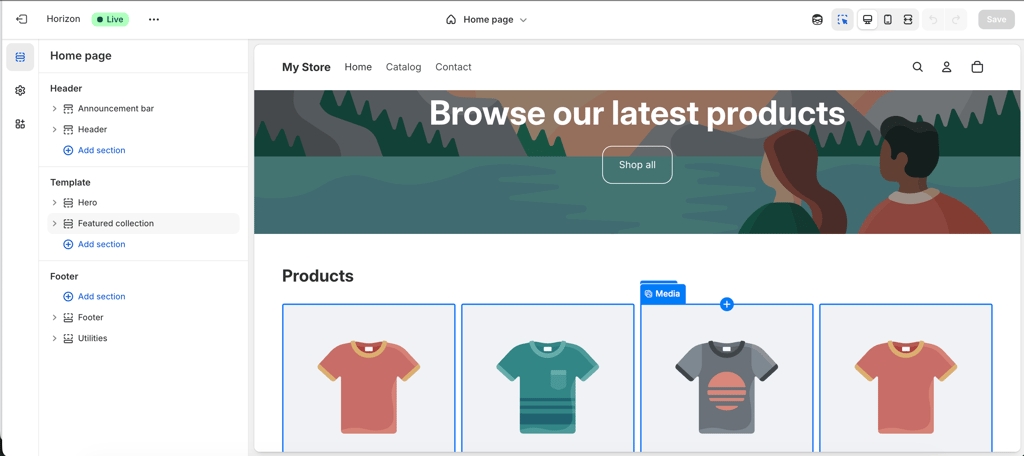The image size is (1024, 456).
Task: Click the Home page panel title
Action: (81, 56)
